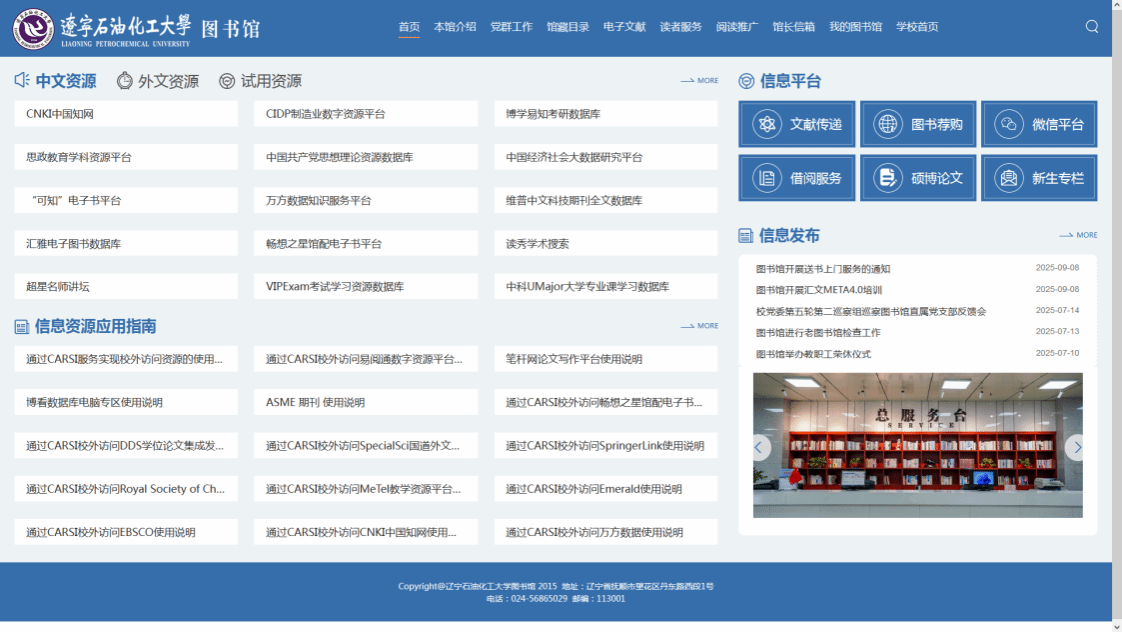Open 汇雅电子图书数据库
The height and width of the screenshot is (632, 1122).
point(126,243)
